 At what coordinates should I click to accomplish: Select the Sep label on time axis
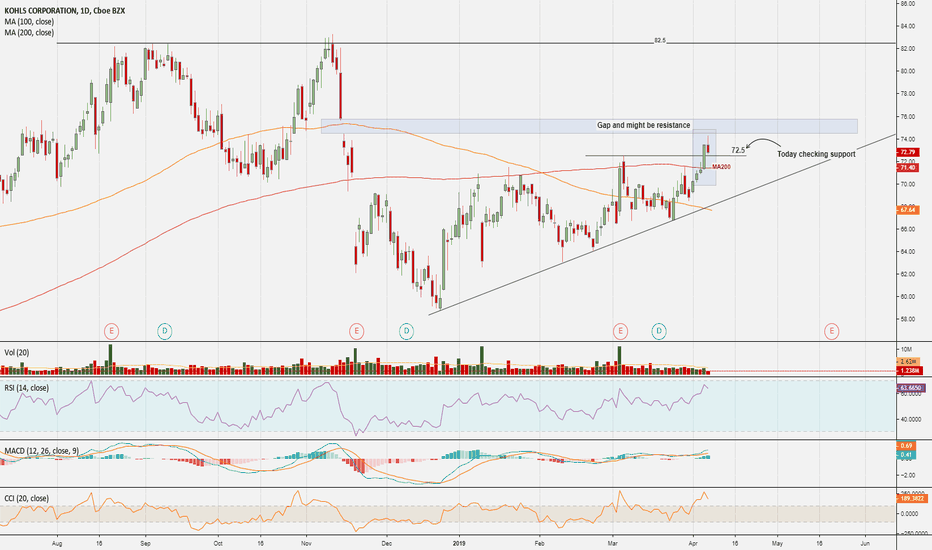click(146, 543)
